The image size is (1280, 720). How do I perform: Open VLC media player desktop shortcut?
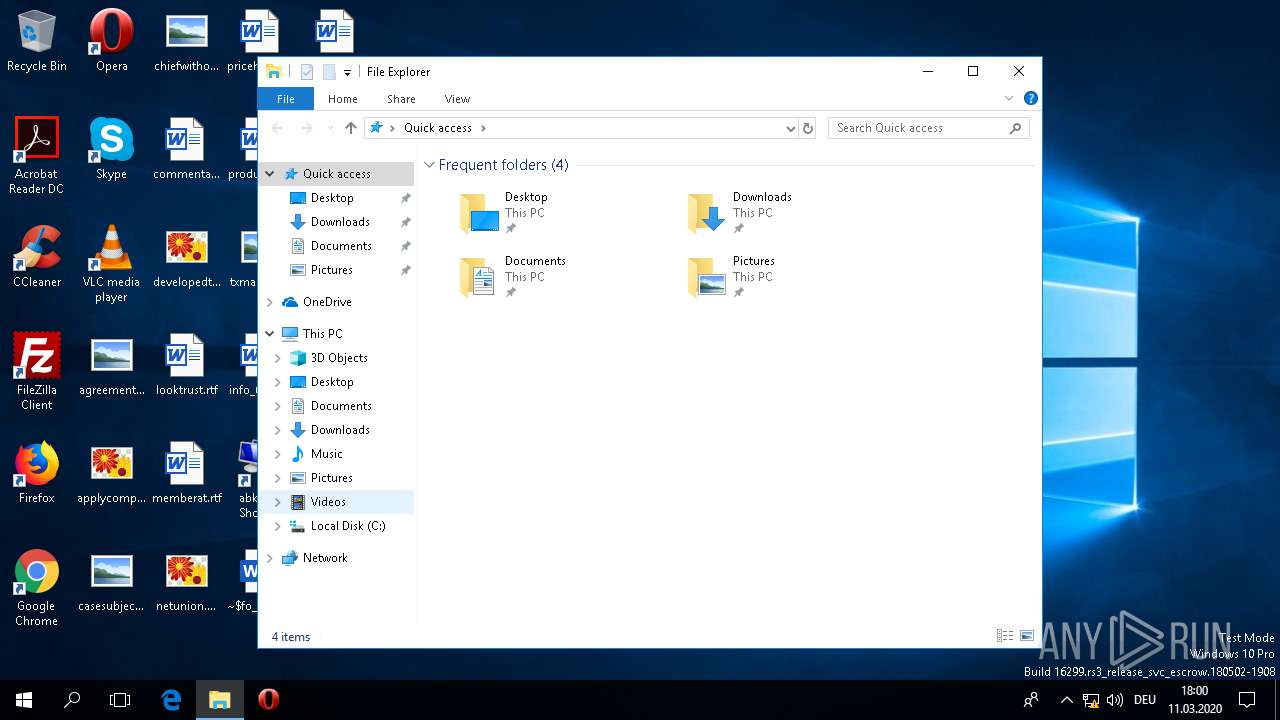coord(111,264)
